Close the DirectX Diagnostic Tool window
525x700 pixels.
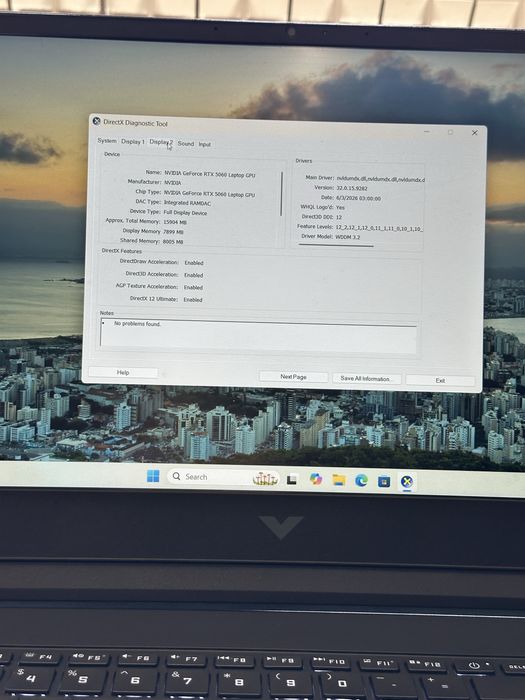(x=475, y=133)
